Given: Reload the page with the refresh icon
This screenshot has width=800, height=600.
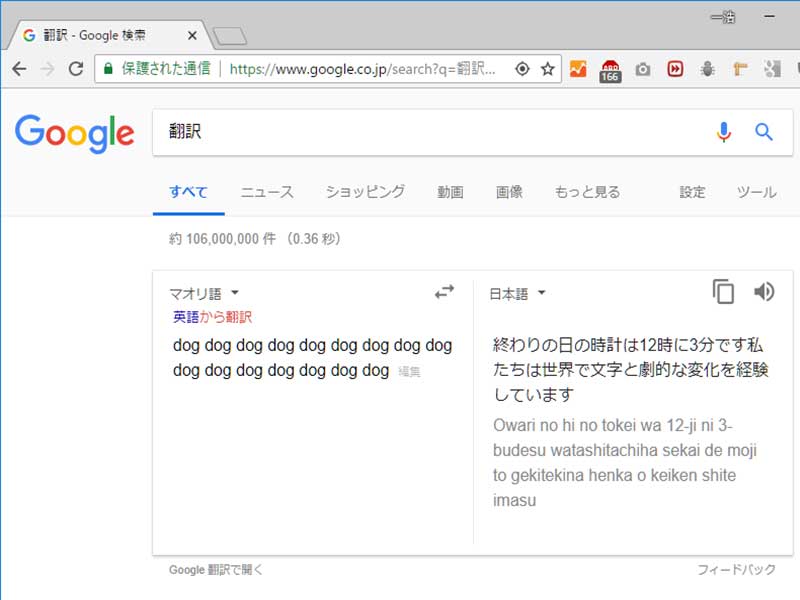Looking at the screenshot, I should (x=76, y=68).
